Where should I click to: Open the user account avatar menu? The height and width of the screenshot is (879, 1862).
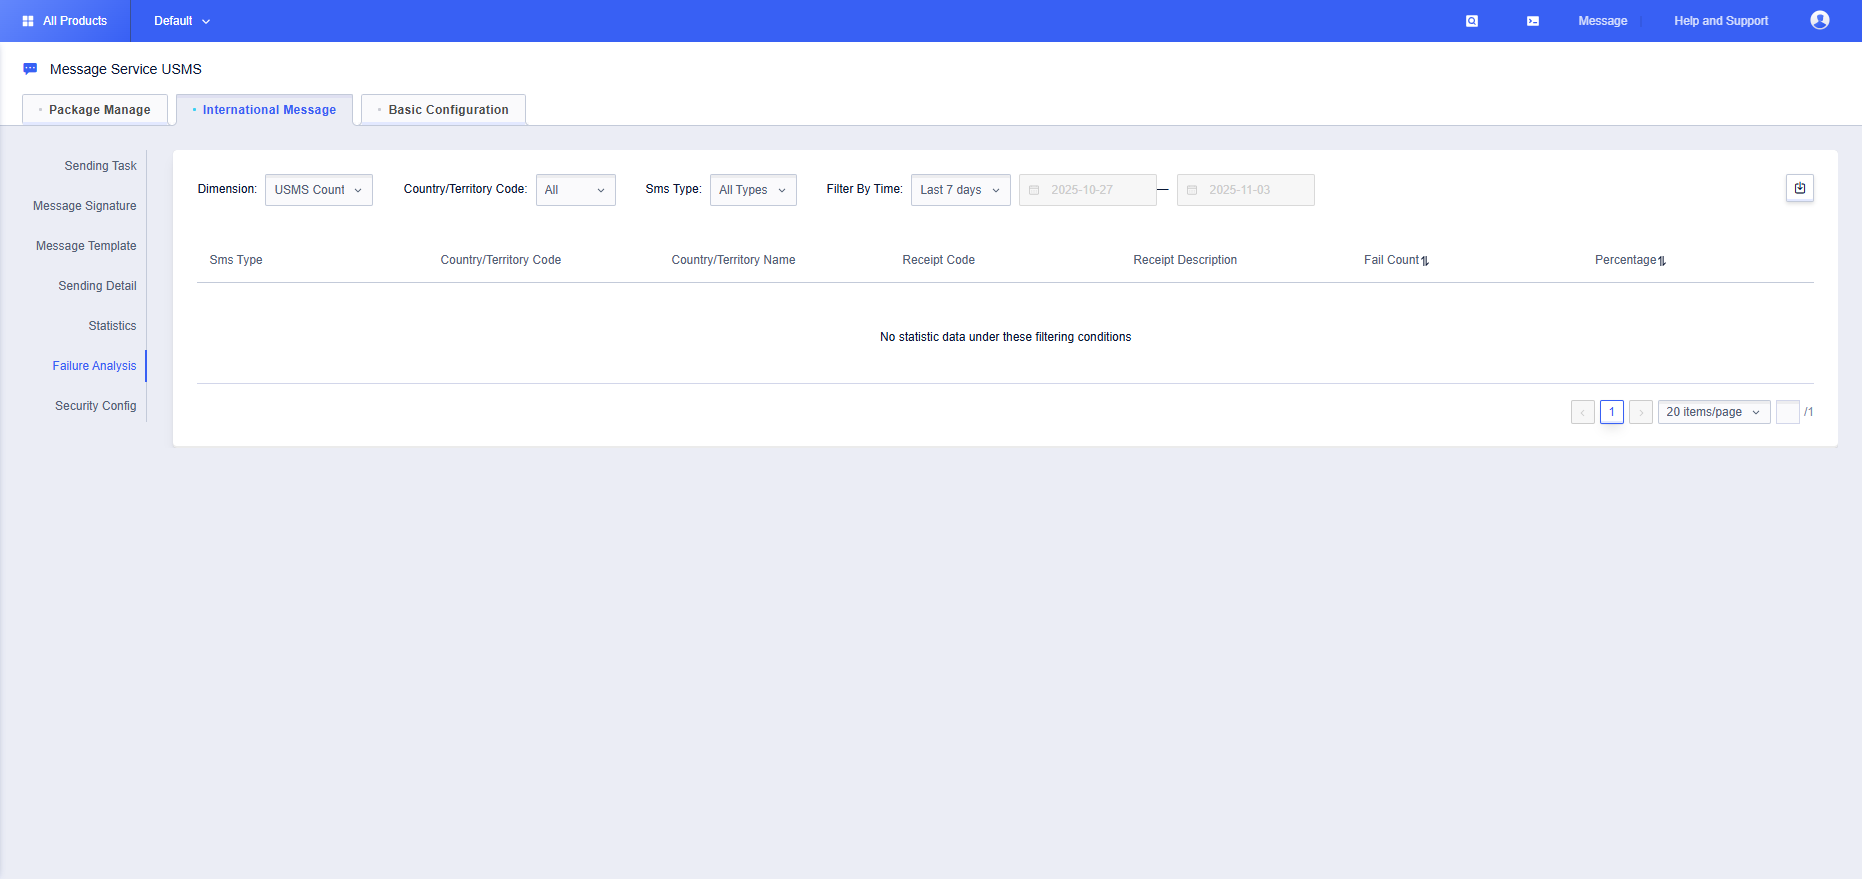1819,21
